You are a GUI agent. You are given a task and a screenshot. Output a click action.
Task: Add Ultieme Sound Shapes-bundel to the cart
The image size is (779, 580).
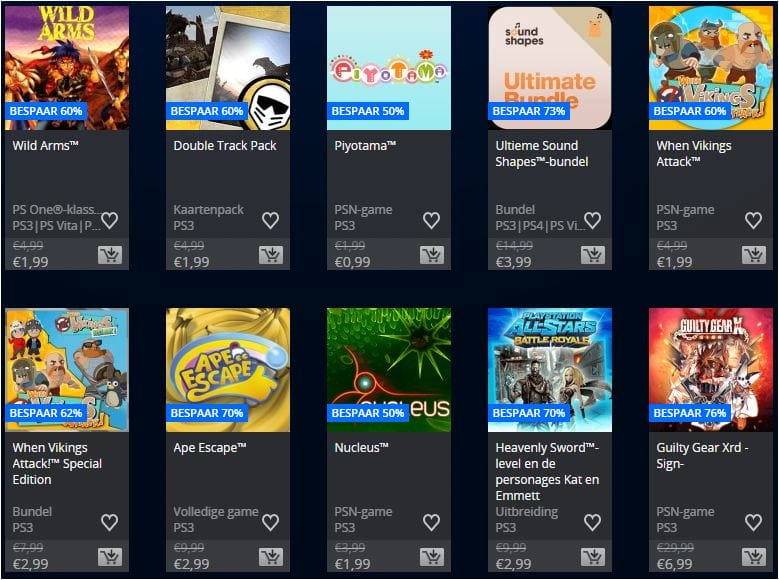tap(593, 255)
